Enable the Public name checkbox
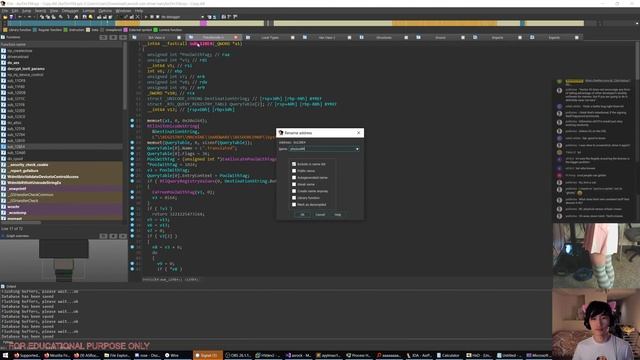Image resolution: width=640 pixels, height=360 pixels. [294, 171]
